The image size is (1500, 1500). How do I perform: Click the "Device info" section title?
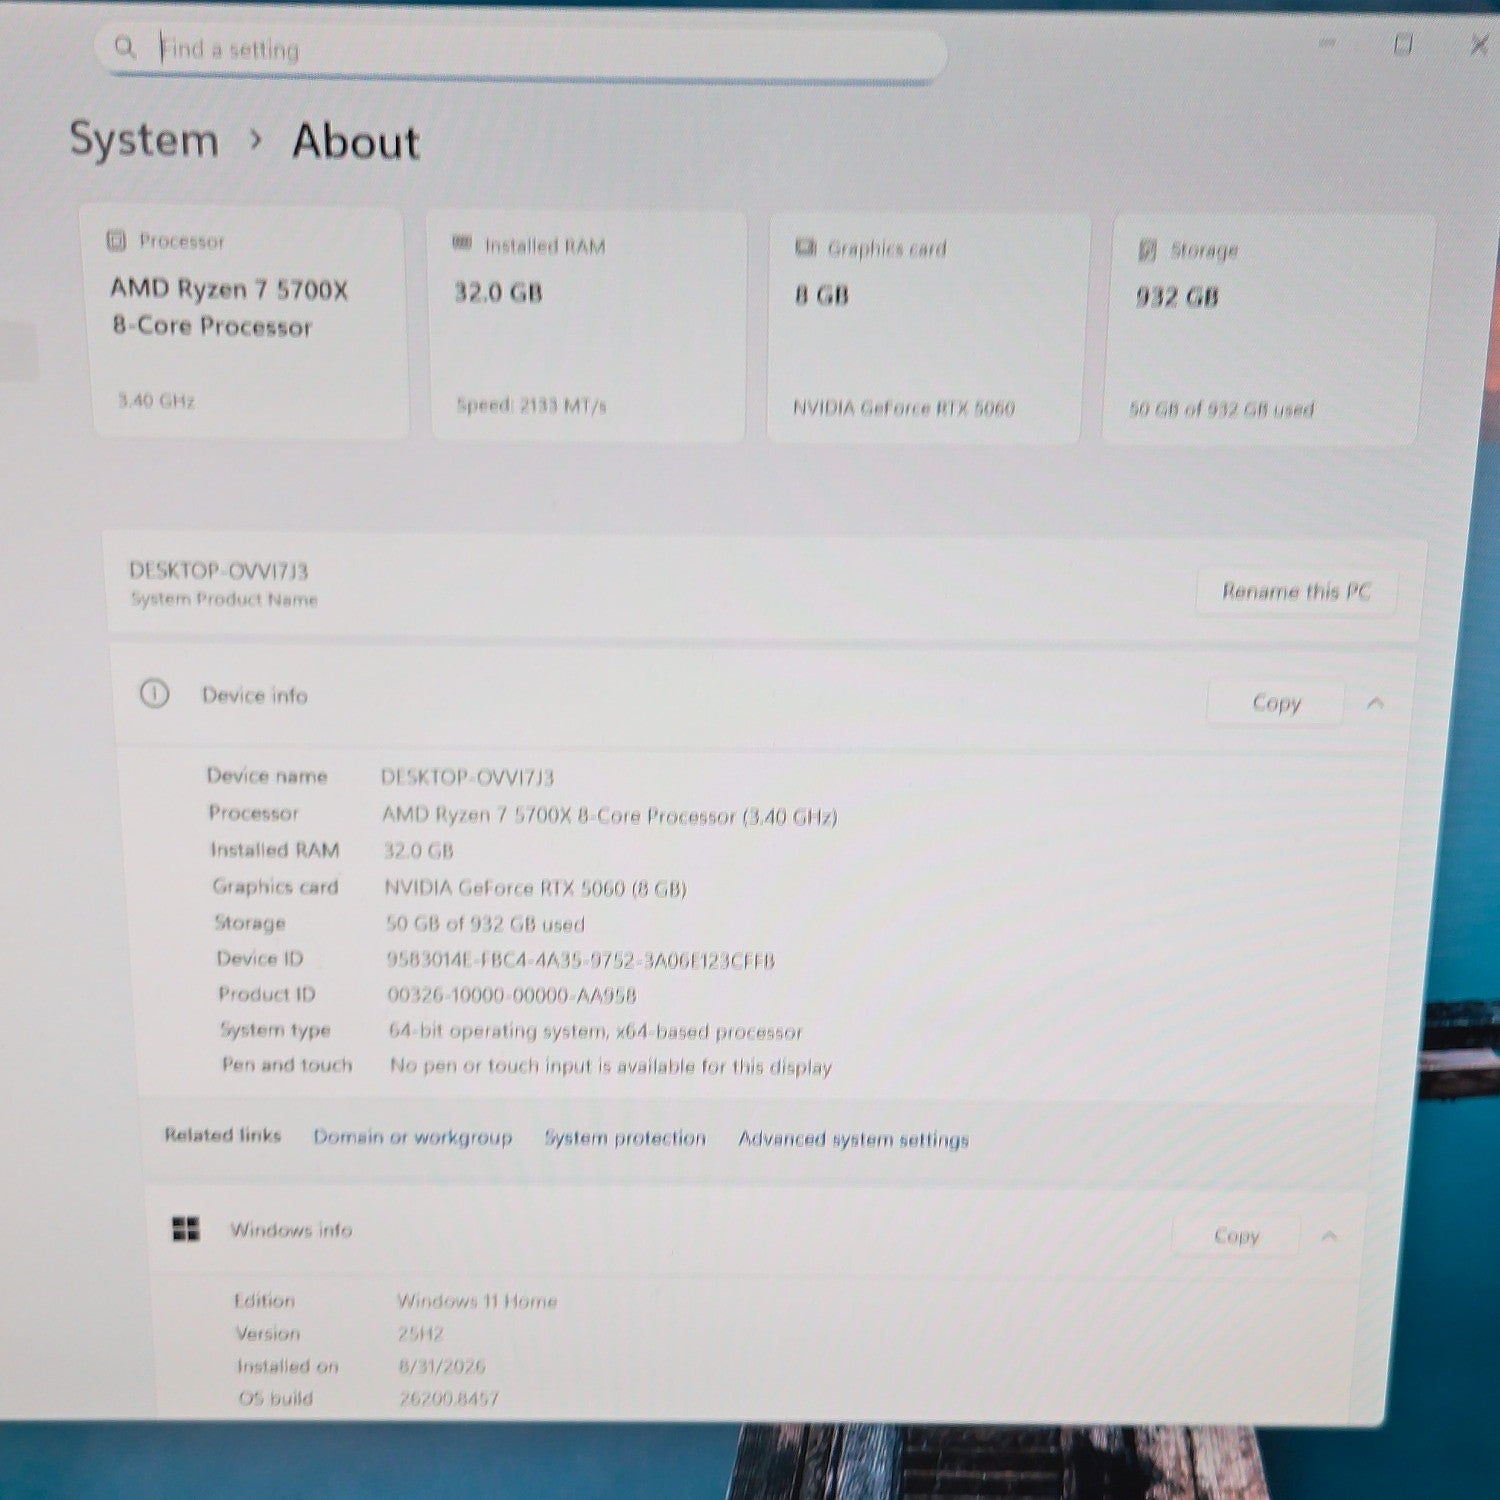coord(254,695)
